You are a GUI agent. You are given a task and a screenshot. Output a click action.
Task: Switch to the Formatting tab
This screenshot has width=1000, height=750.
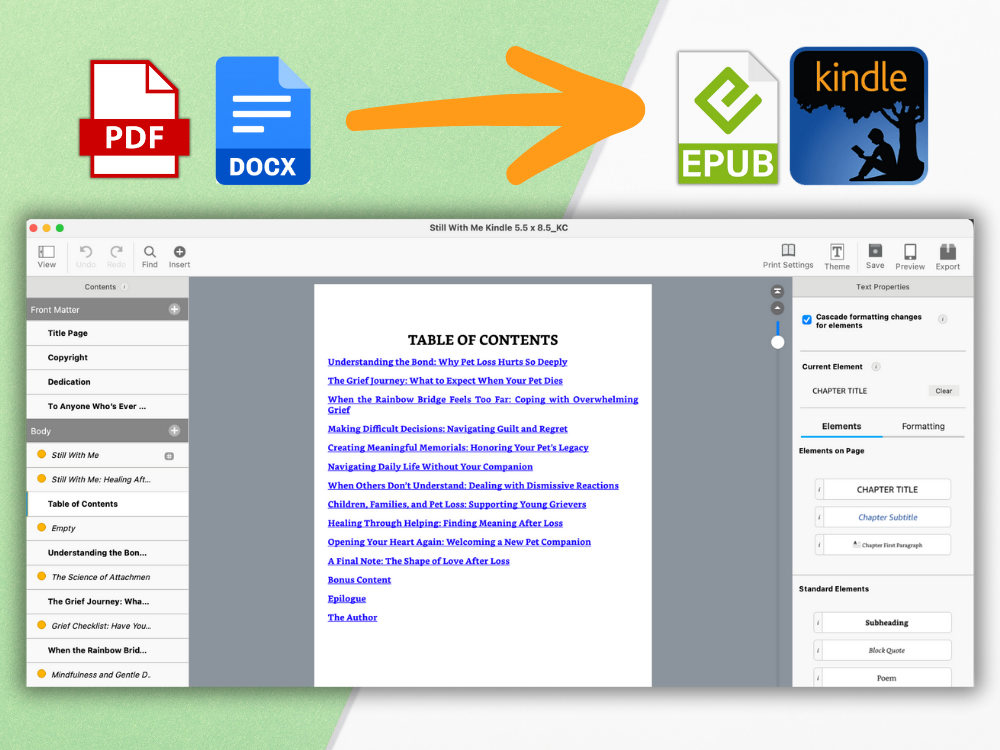[923, 426]
